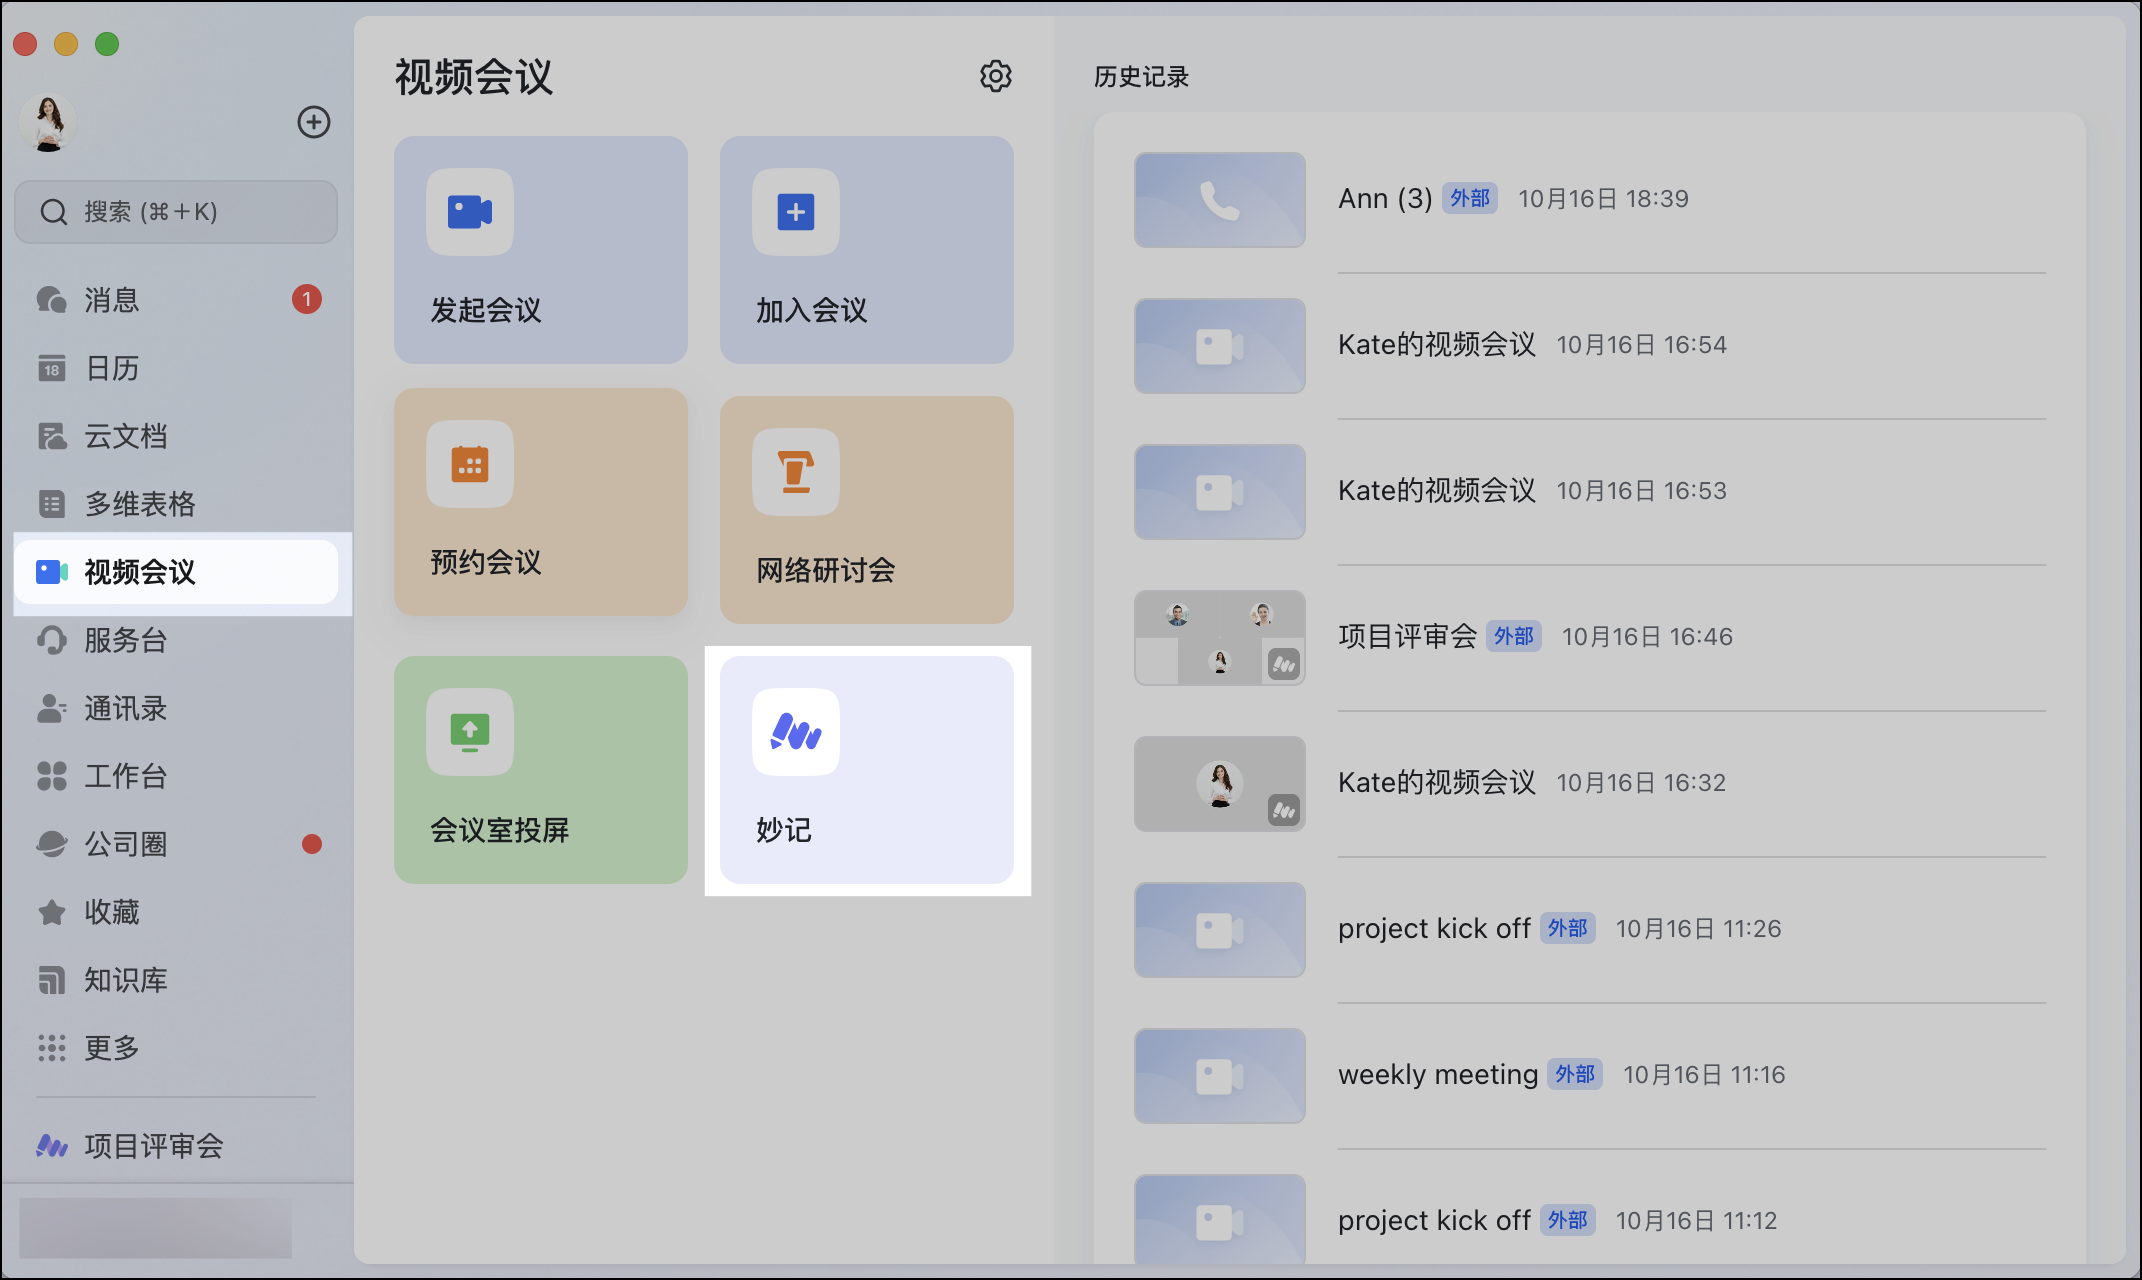Open 网络研讨会 webinar card
The image size is (2142, 1280).
(866, 510)
